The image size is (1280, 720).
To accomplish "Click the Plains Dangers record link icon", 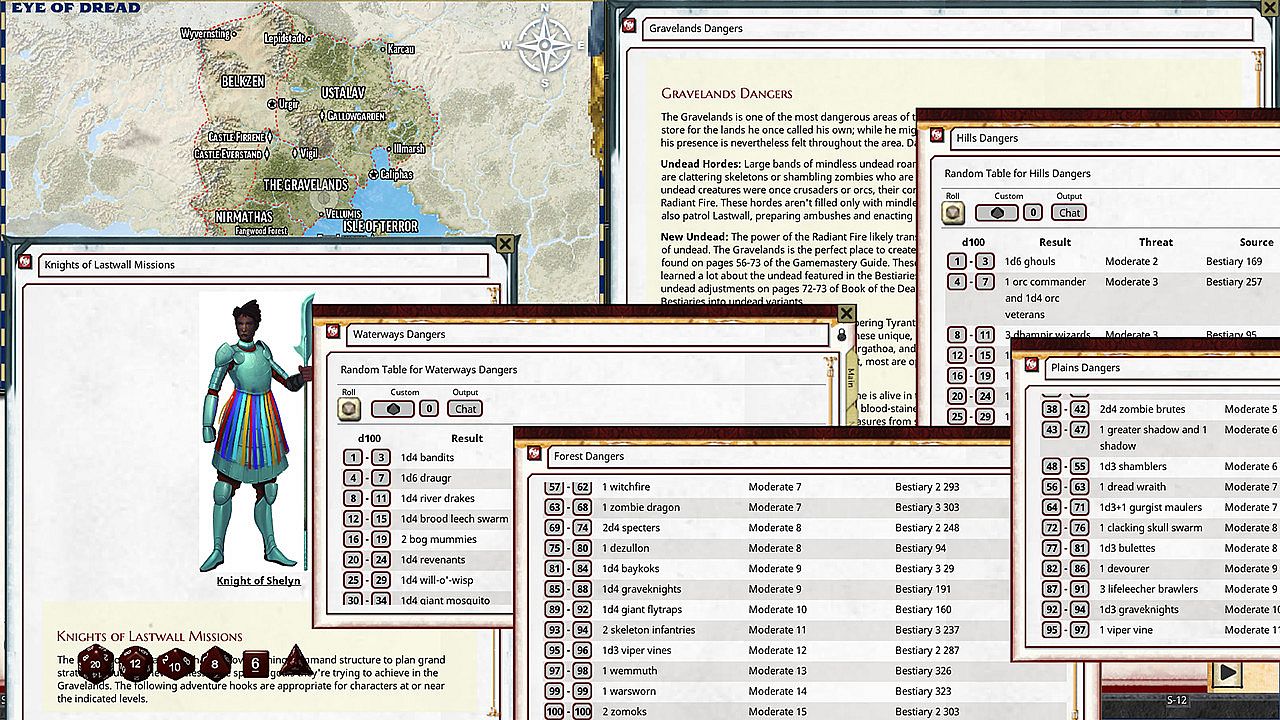I will click(1031, 367).
